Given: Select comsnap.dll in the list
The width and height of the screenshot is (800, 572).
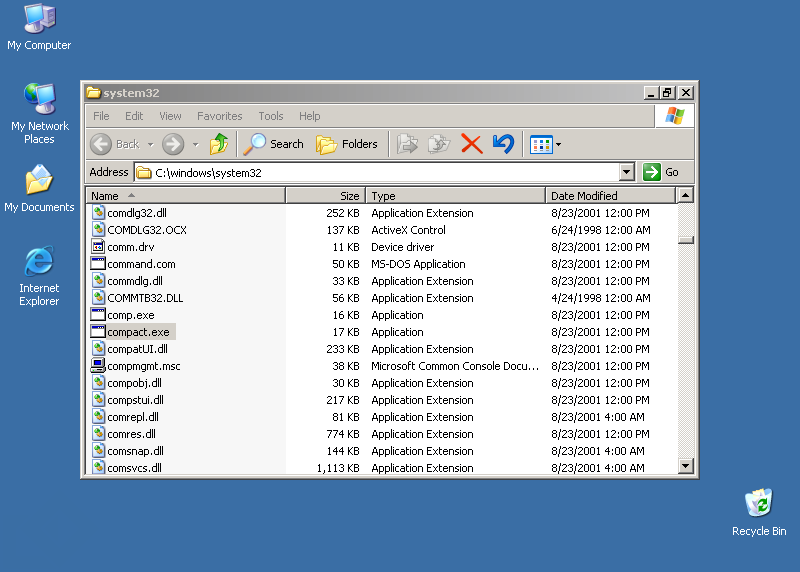Looking at the screenshot, I should coord(135,451).
